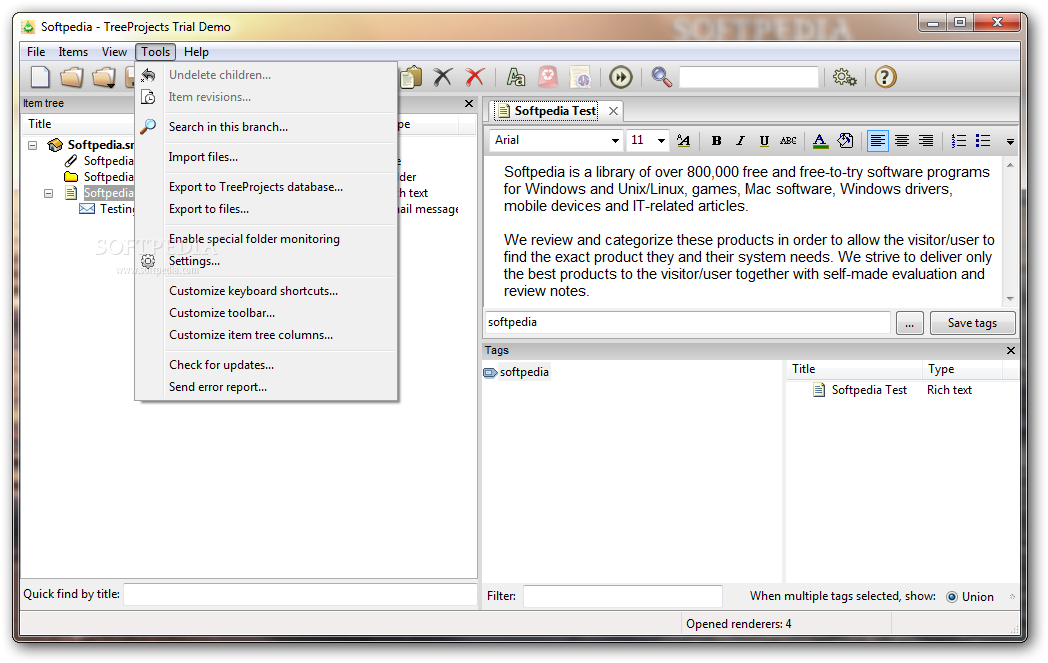This screenshot has width=1048, height=663.
Task: Click the black X cut icon
Action: point(442,78)
